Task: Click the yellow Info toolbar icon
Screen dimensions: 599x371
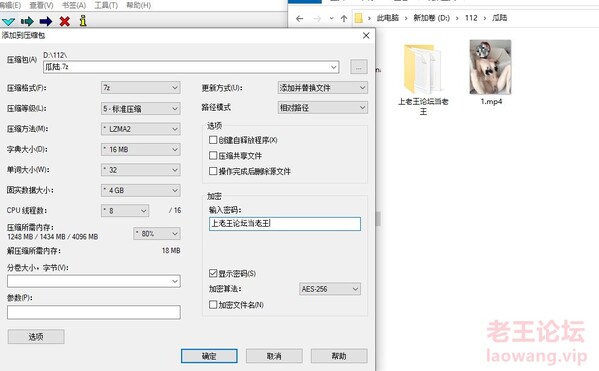Action: click(83, 21)
